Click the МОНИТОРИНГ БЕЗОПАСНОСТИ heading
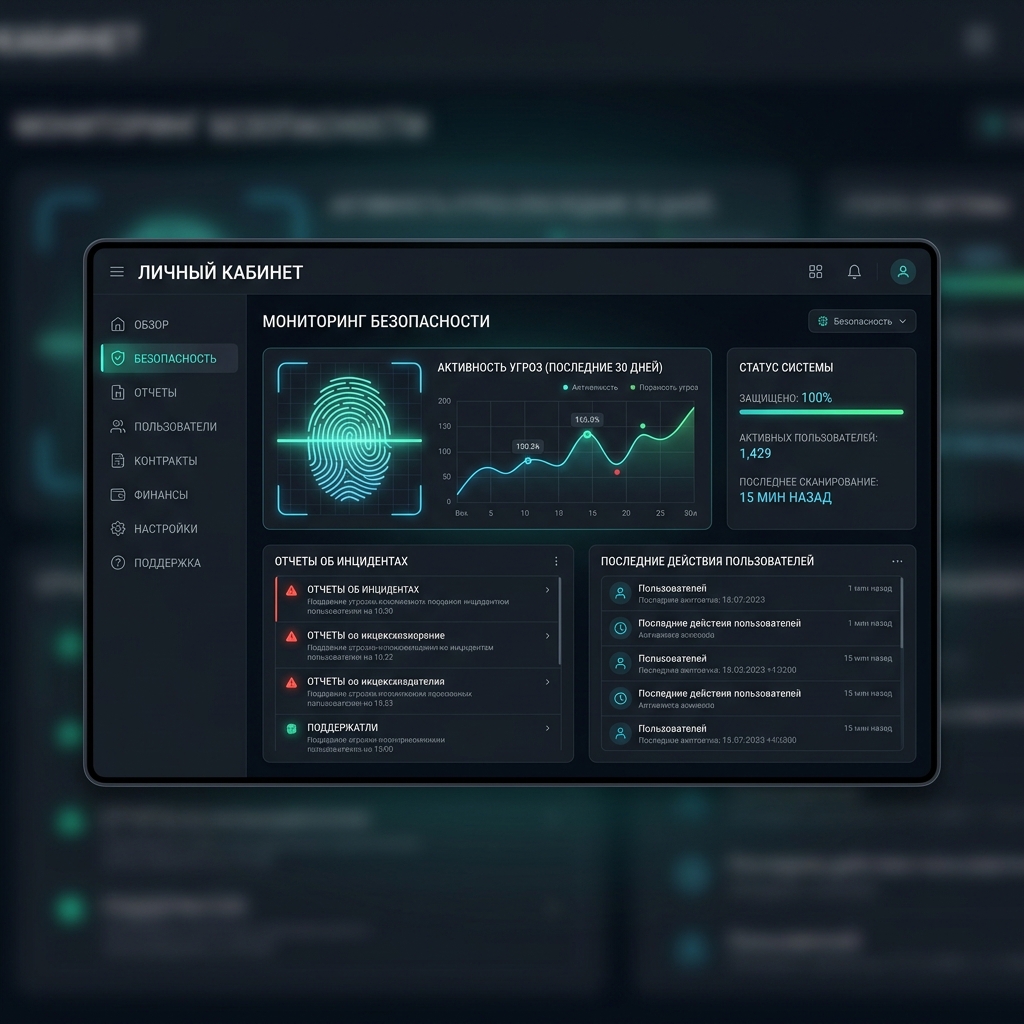The height and width of the screenshot is (1024, 1024). click(376, 321)
